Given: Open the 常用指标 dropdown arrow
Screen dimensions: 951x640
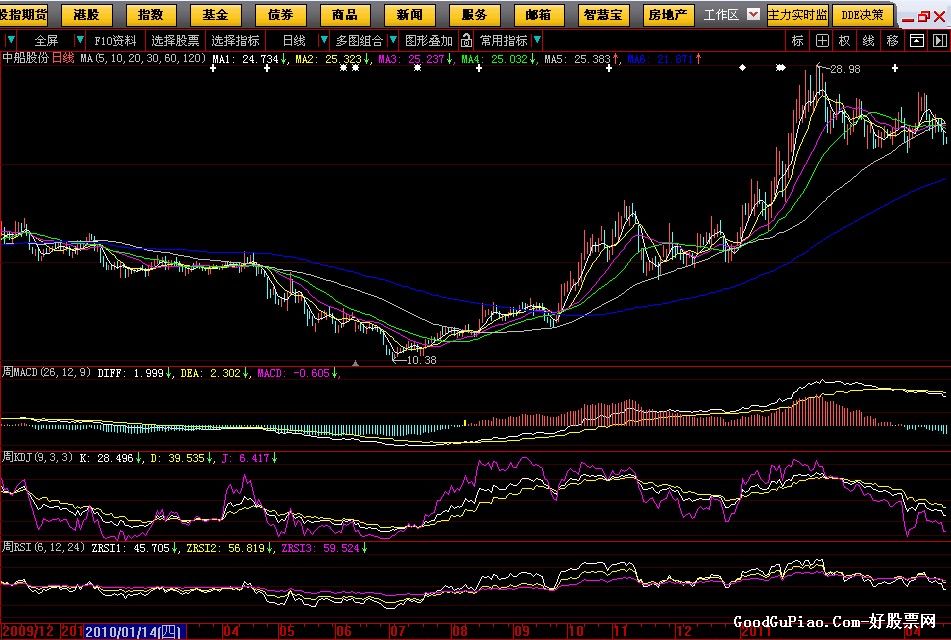Looking at the screenshot, I should pos(538,40).
